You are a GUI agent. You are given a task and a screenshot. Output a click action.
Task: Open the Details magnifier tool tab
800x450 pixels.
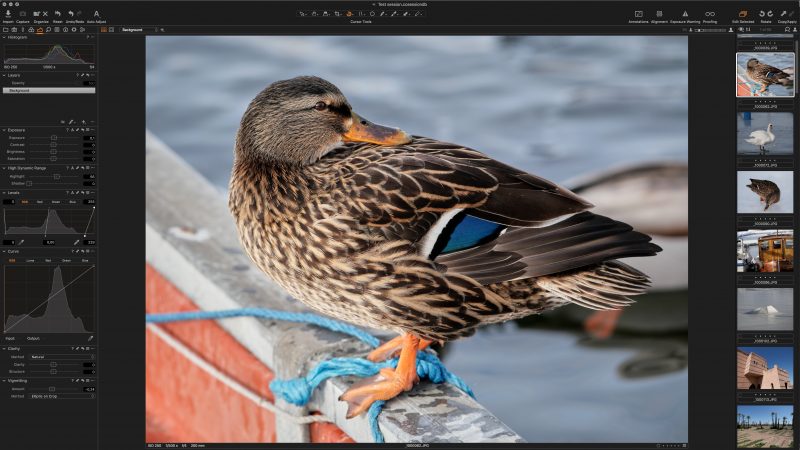coord(48,30)
